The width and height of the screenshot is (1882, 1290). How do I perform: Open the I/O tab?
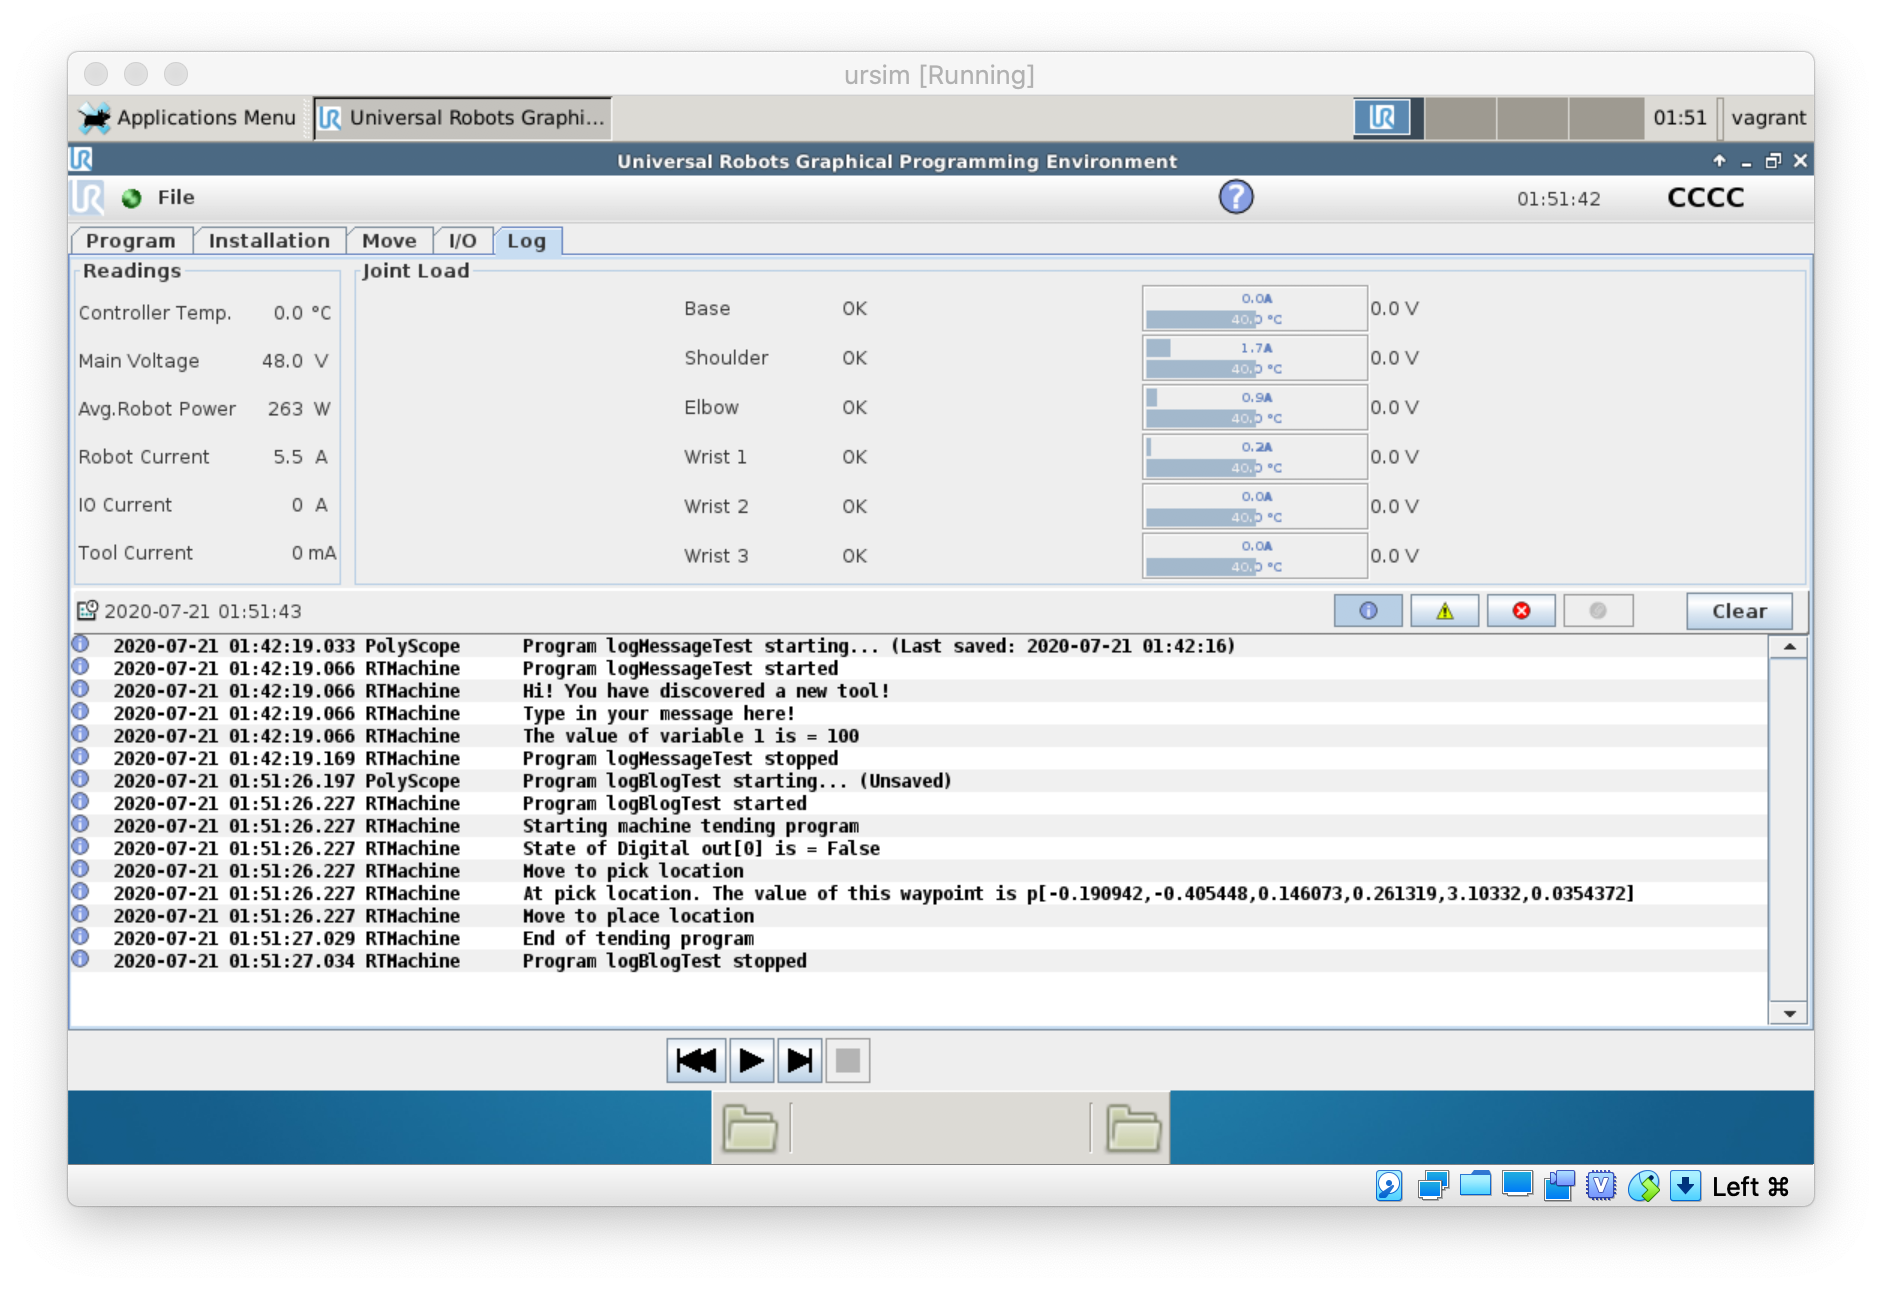pos(463,240)
